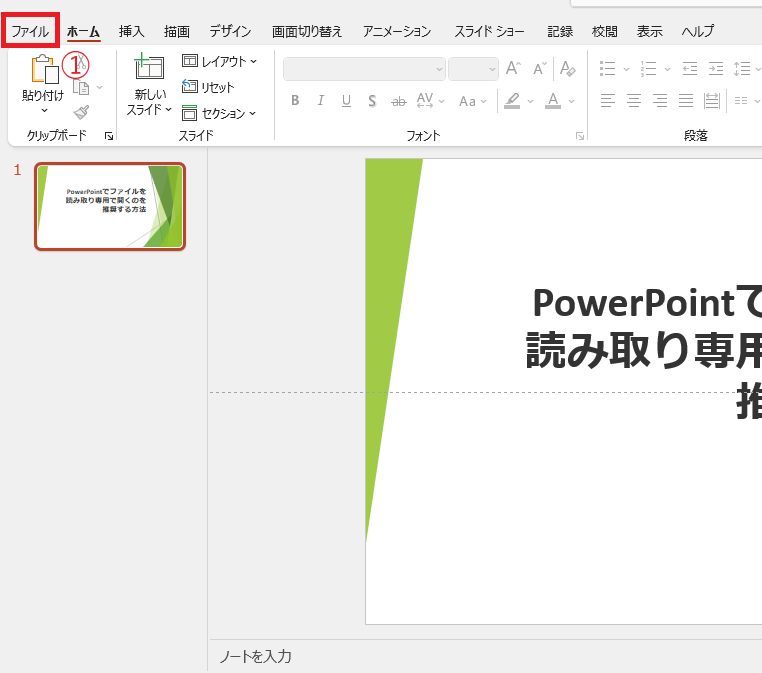Open the 描画 tab
This screenshot has width=762, height=673.
pos(176,31)
